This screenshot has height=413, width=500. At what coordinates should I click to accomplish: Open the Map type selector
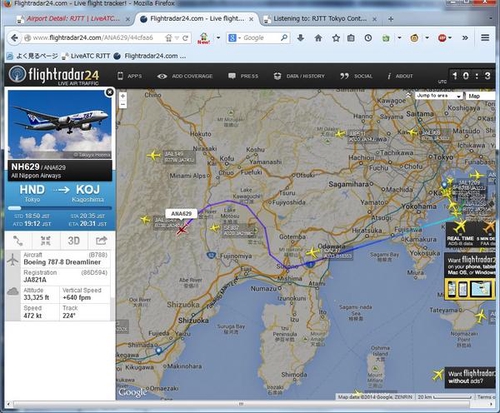tap(480, 96)
